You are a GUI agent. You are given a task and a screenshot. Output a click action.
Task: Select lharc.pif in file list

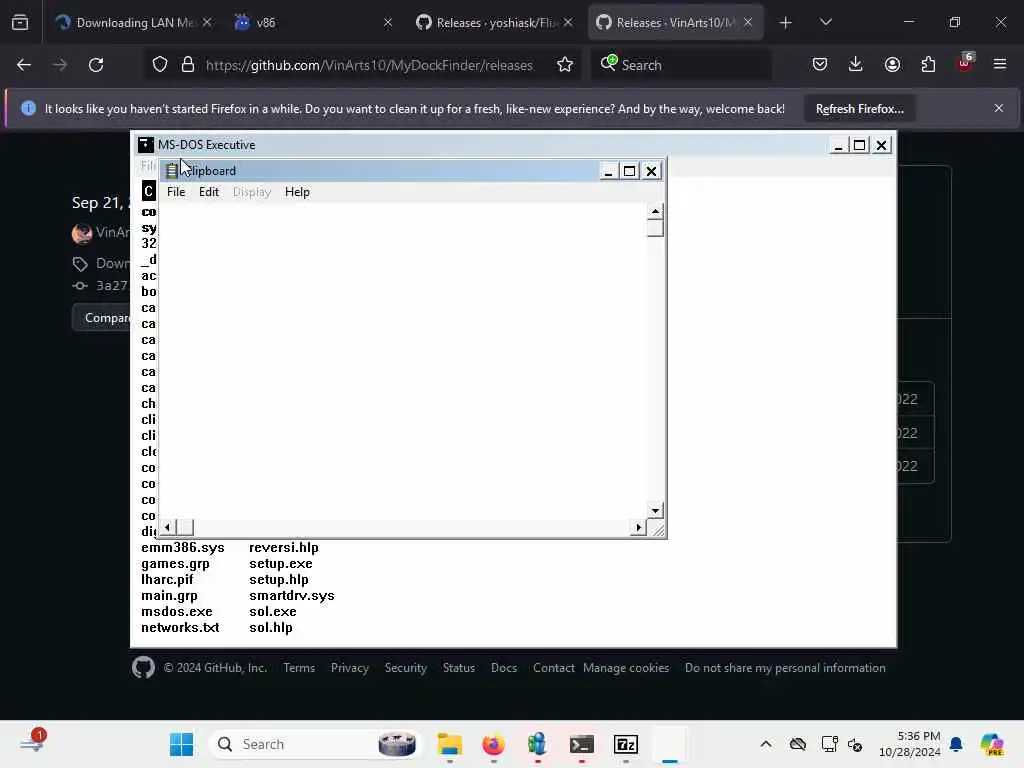coord(167,580)
